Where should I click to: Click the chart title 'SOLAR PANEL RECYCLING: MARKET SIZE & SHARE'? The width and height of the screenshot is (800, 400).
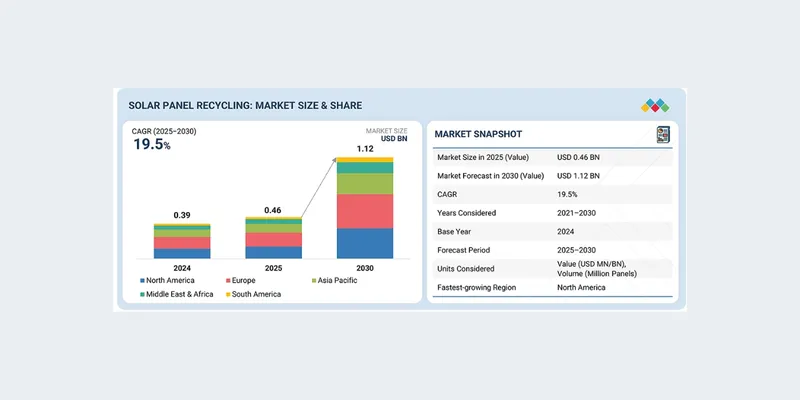point(245,106)
